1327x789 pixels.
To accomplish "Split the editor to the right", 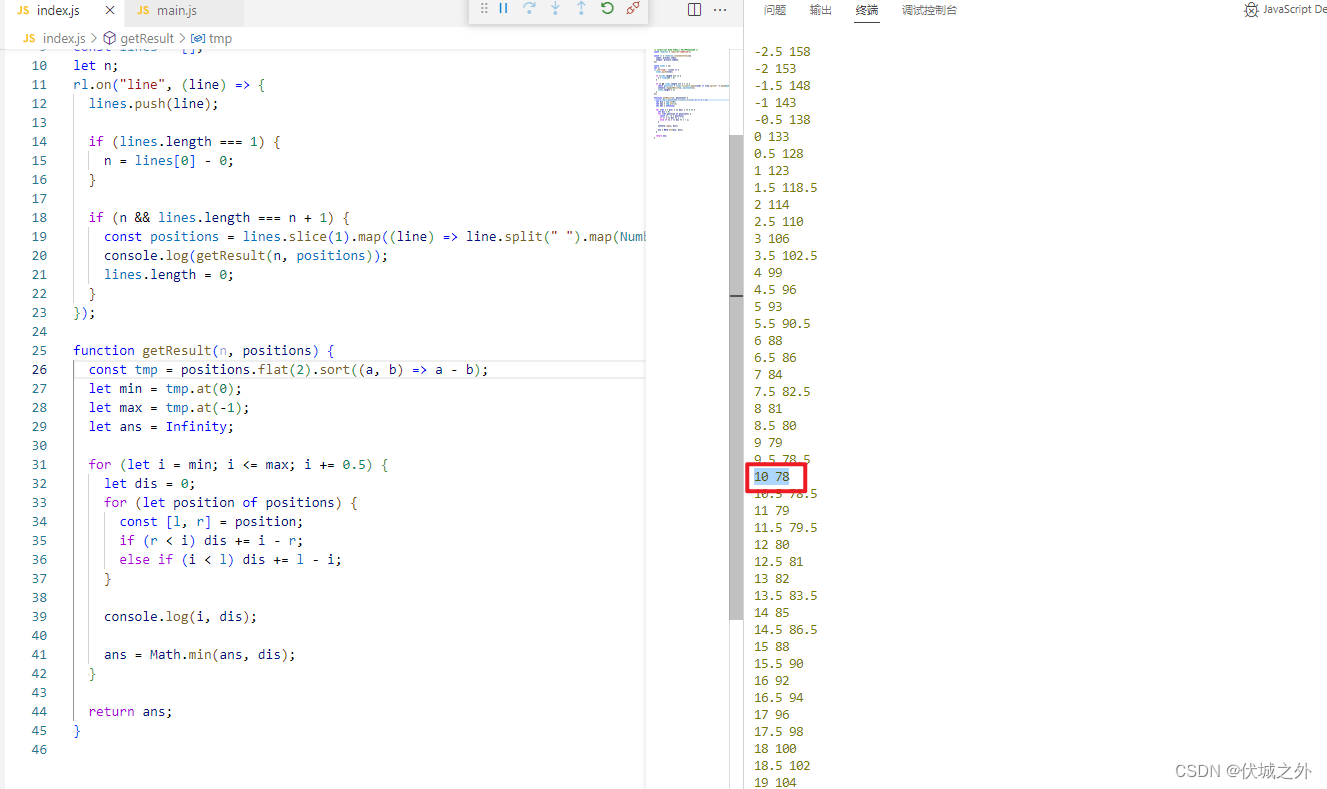I will tap(695, 10).
